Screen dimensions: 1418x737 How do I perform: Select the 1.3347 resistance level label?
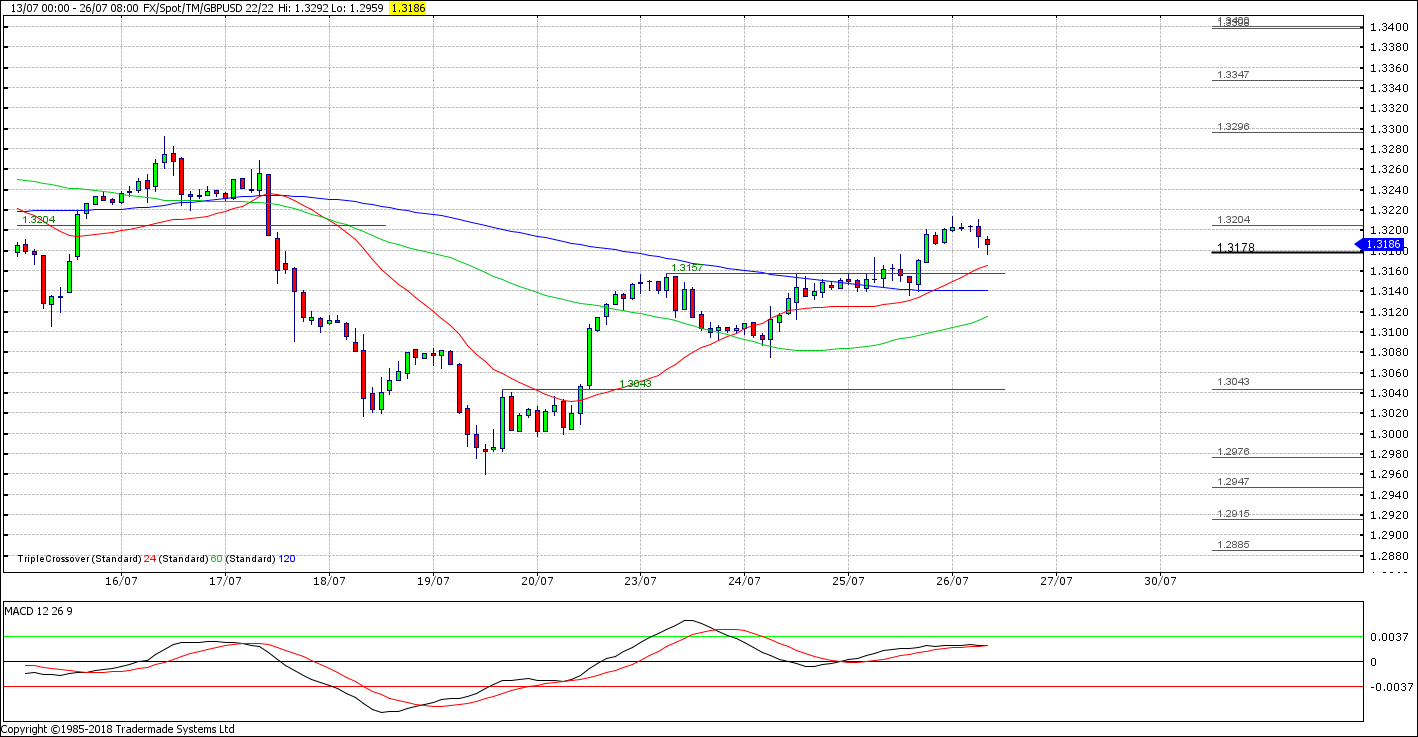[1235, 75]
